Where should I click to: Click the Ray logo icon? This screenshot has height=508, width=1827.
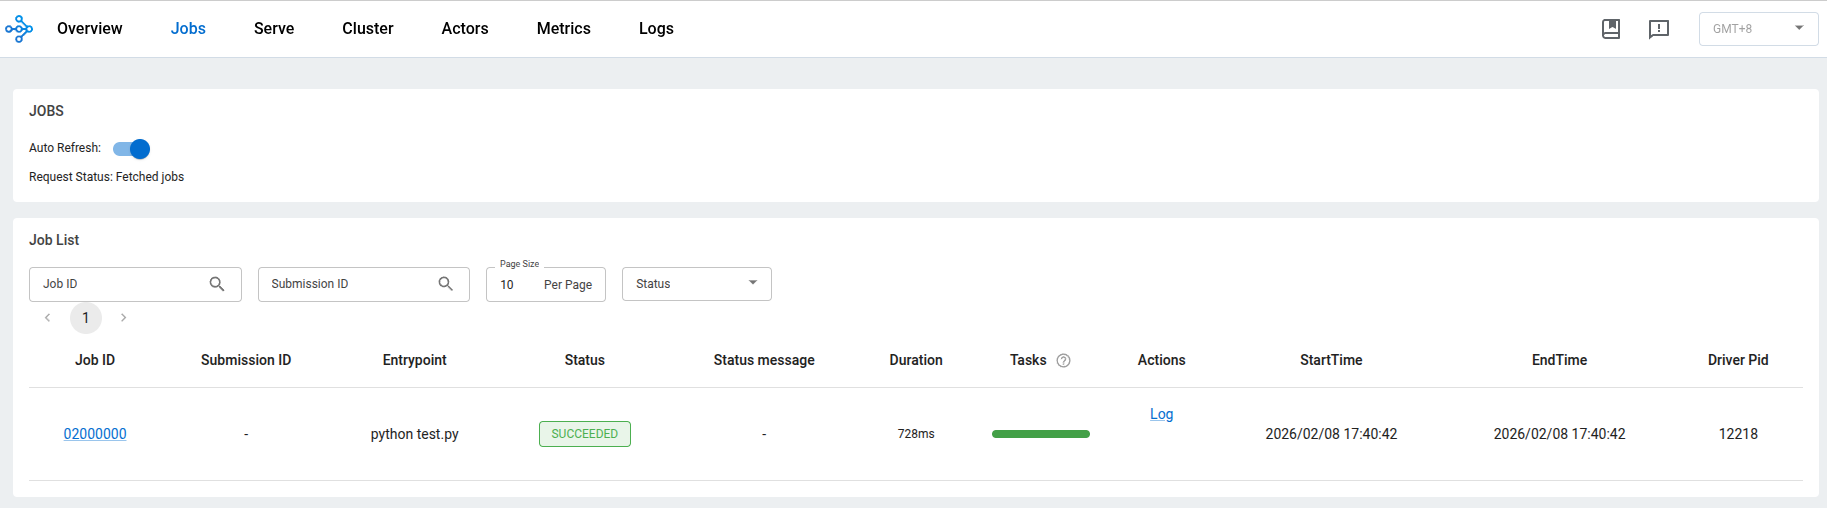19,29
